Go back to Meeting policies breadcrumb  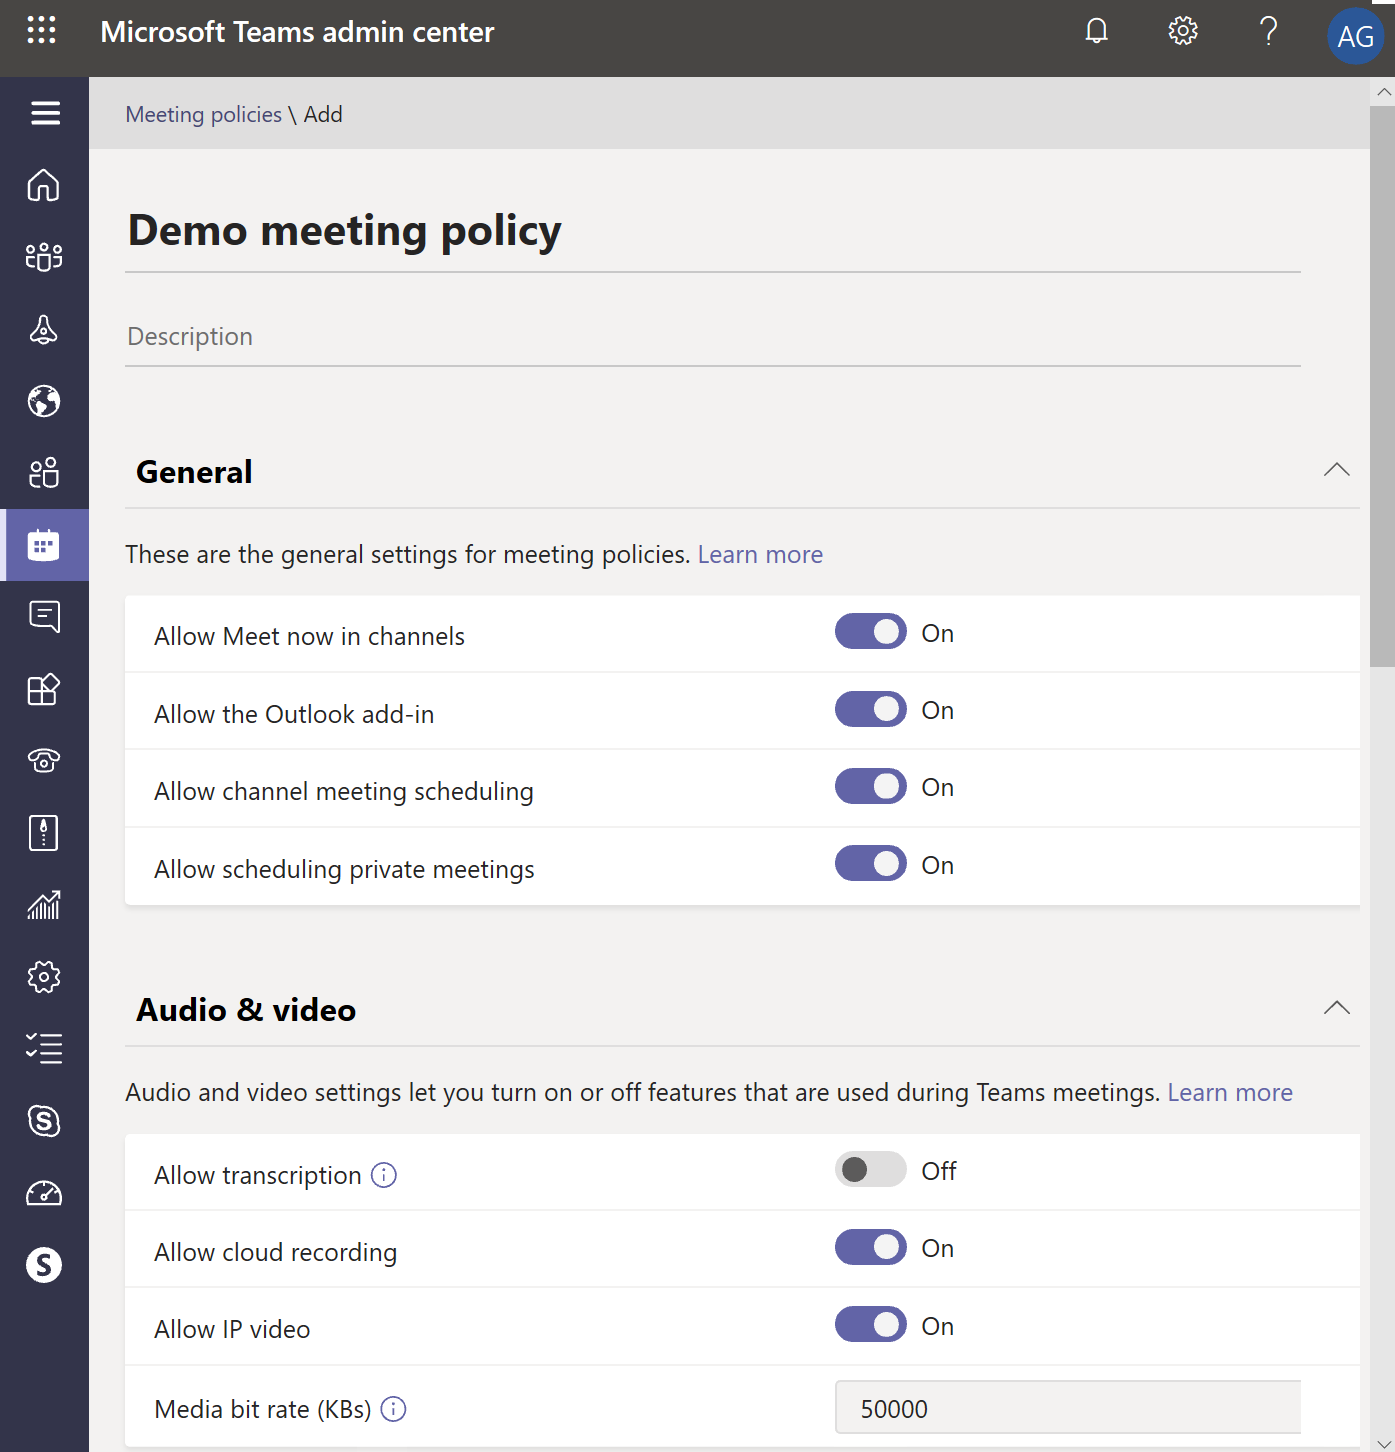pyautogui.click(x=204, y=115)
